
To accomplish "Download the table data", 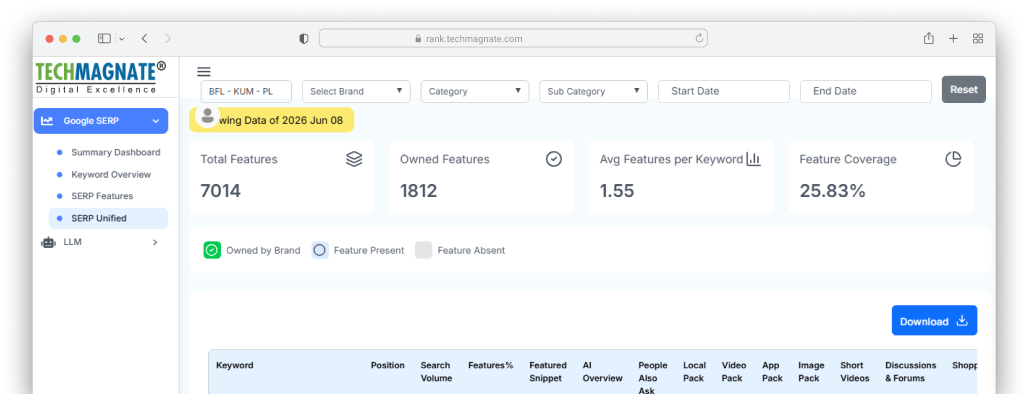I will point(934,320).
